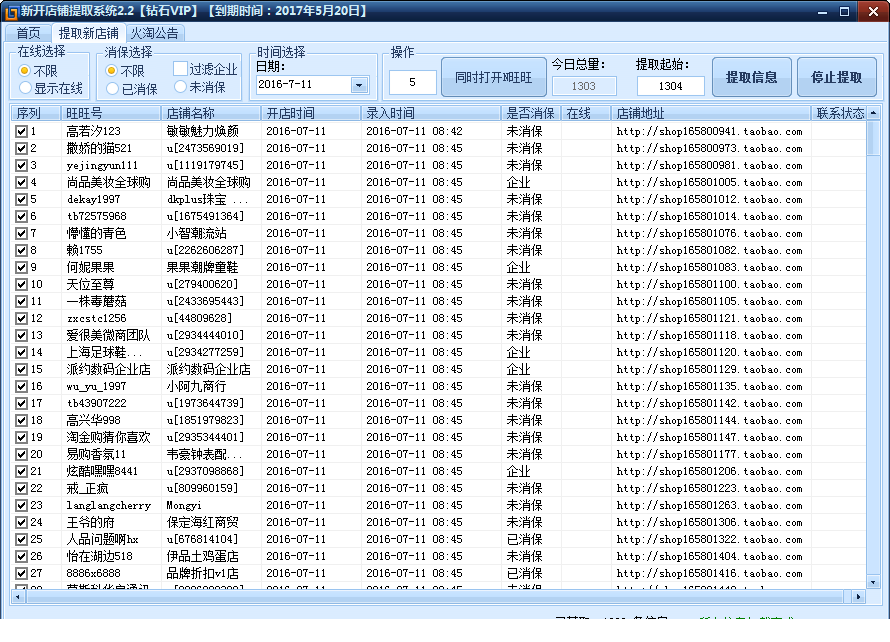
Task: Click the 今日总量 field showing 1303
Action: tap(583, 86)
